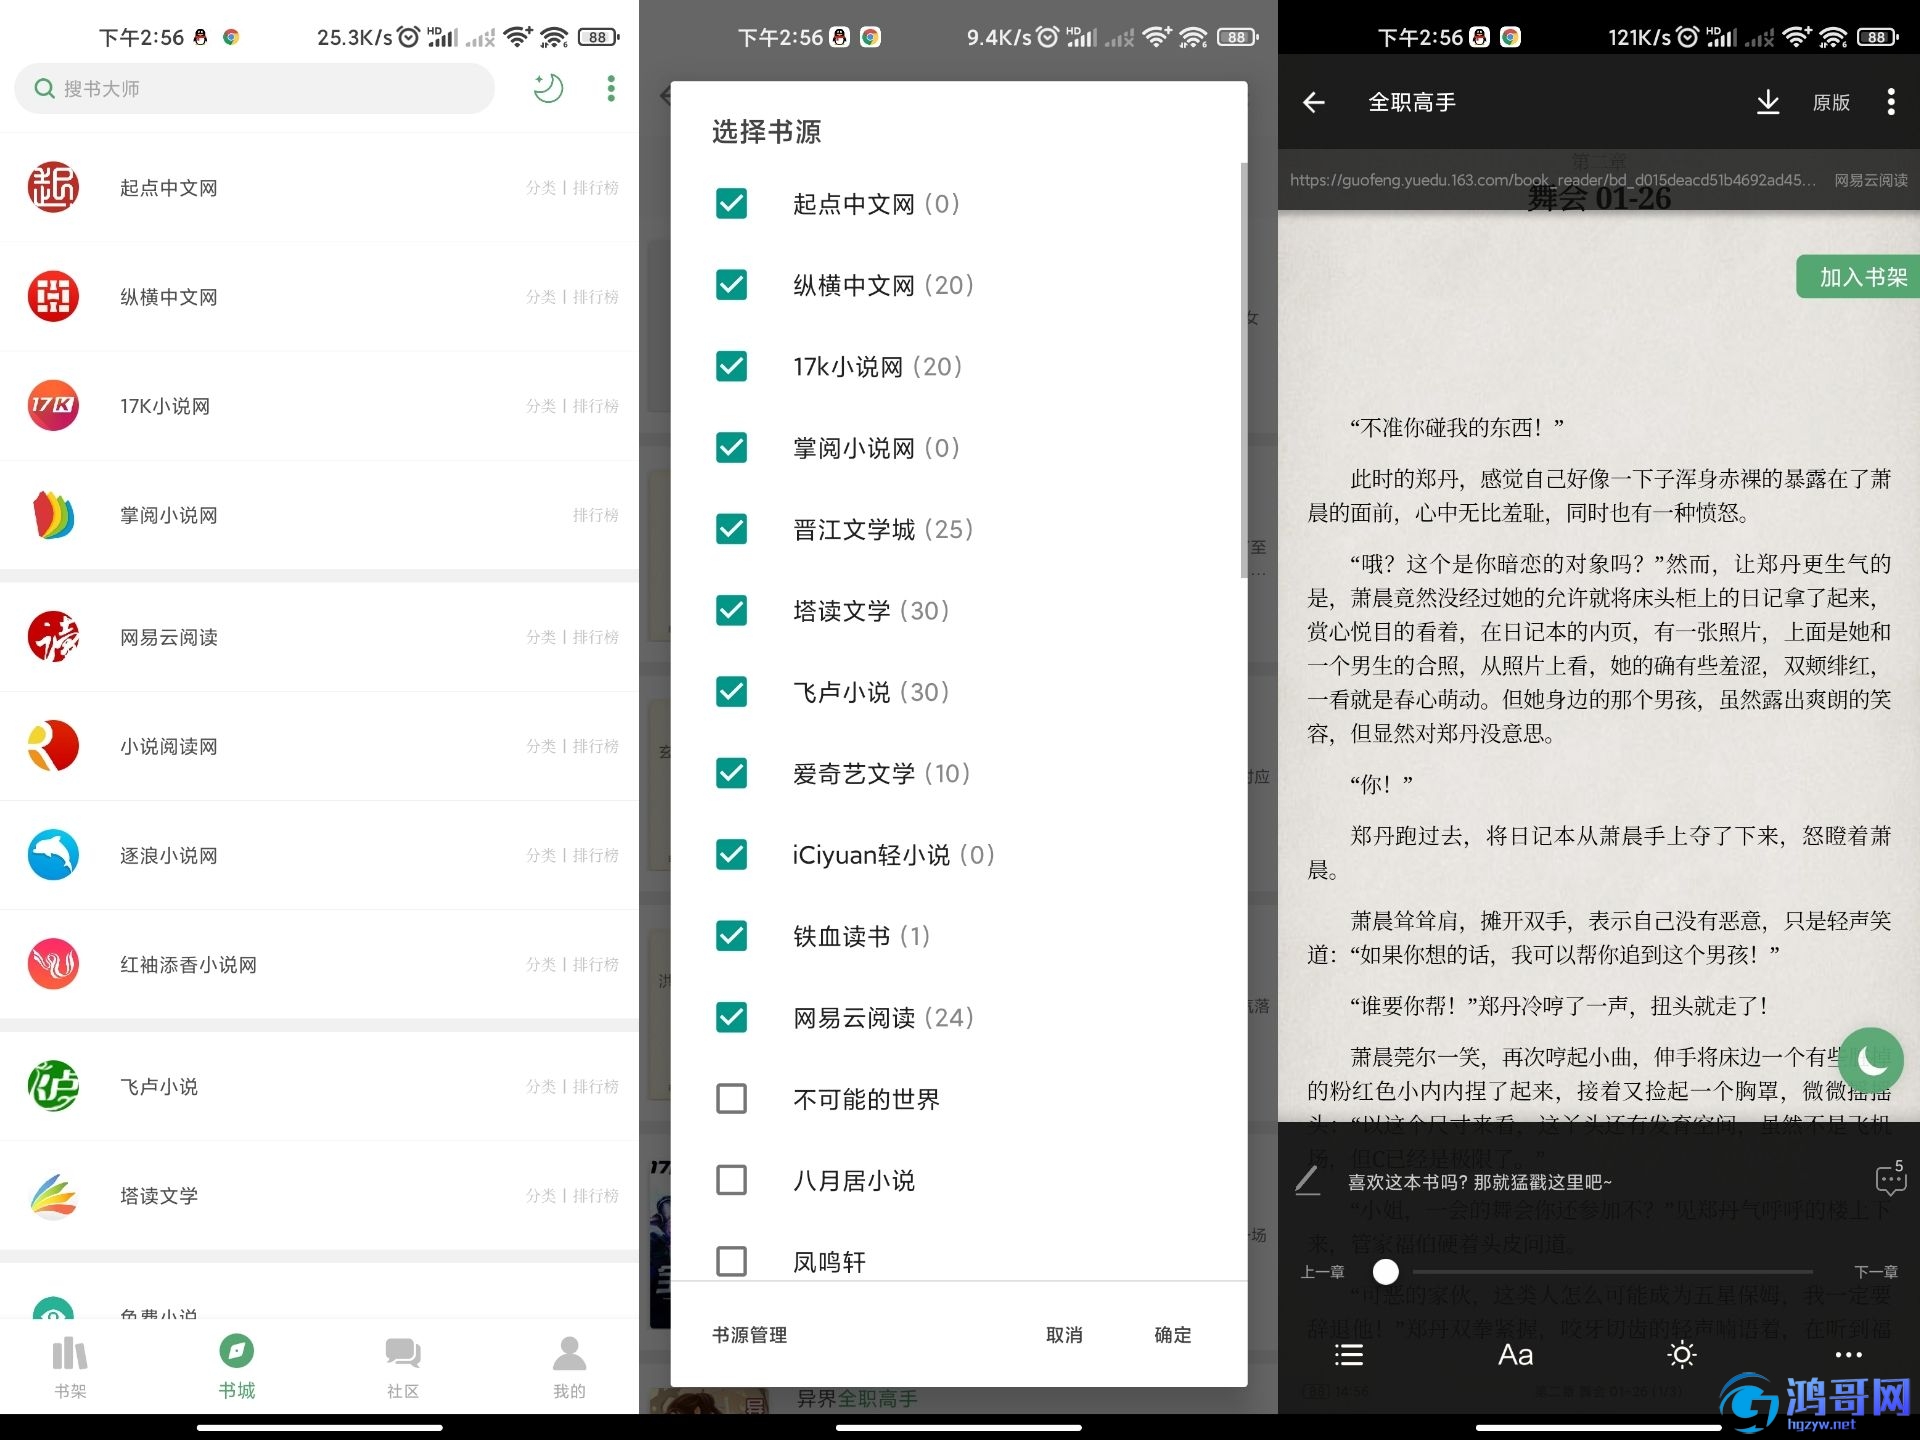Tap the floating green night-mode button
The width and height of the screenshot is (1920, 1440).
pos(1870,1060)
